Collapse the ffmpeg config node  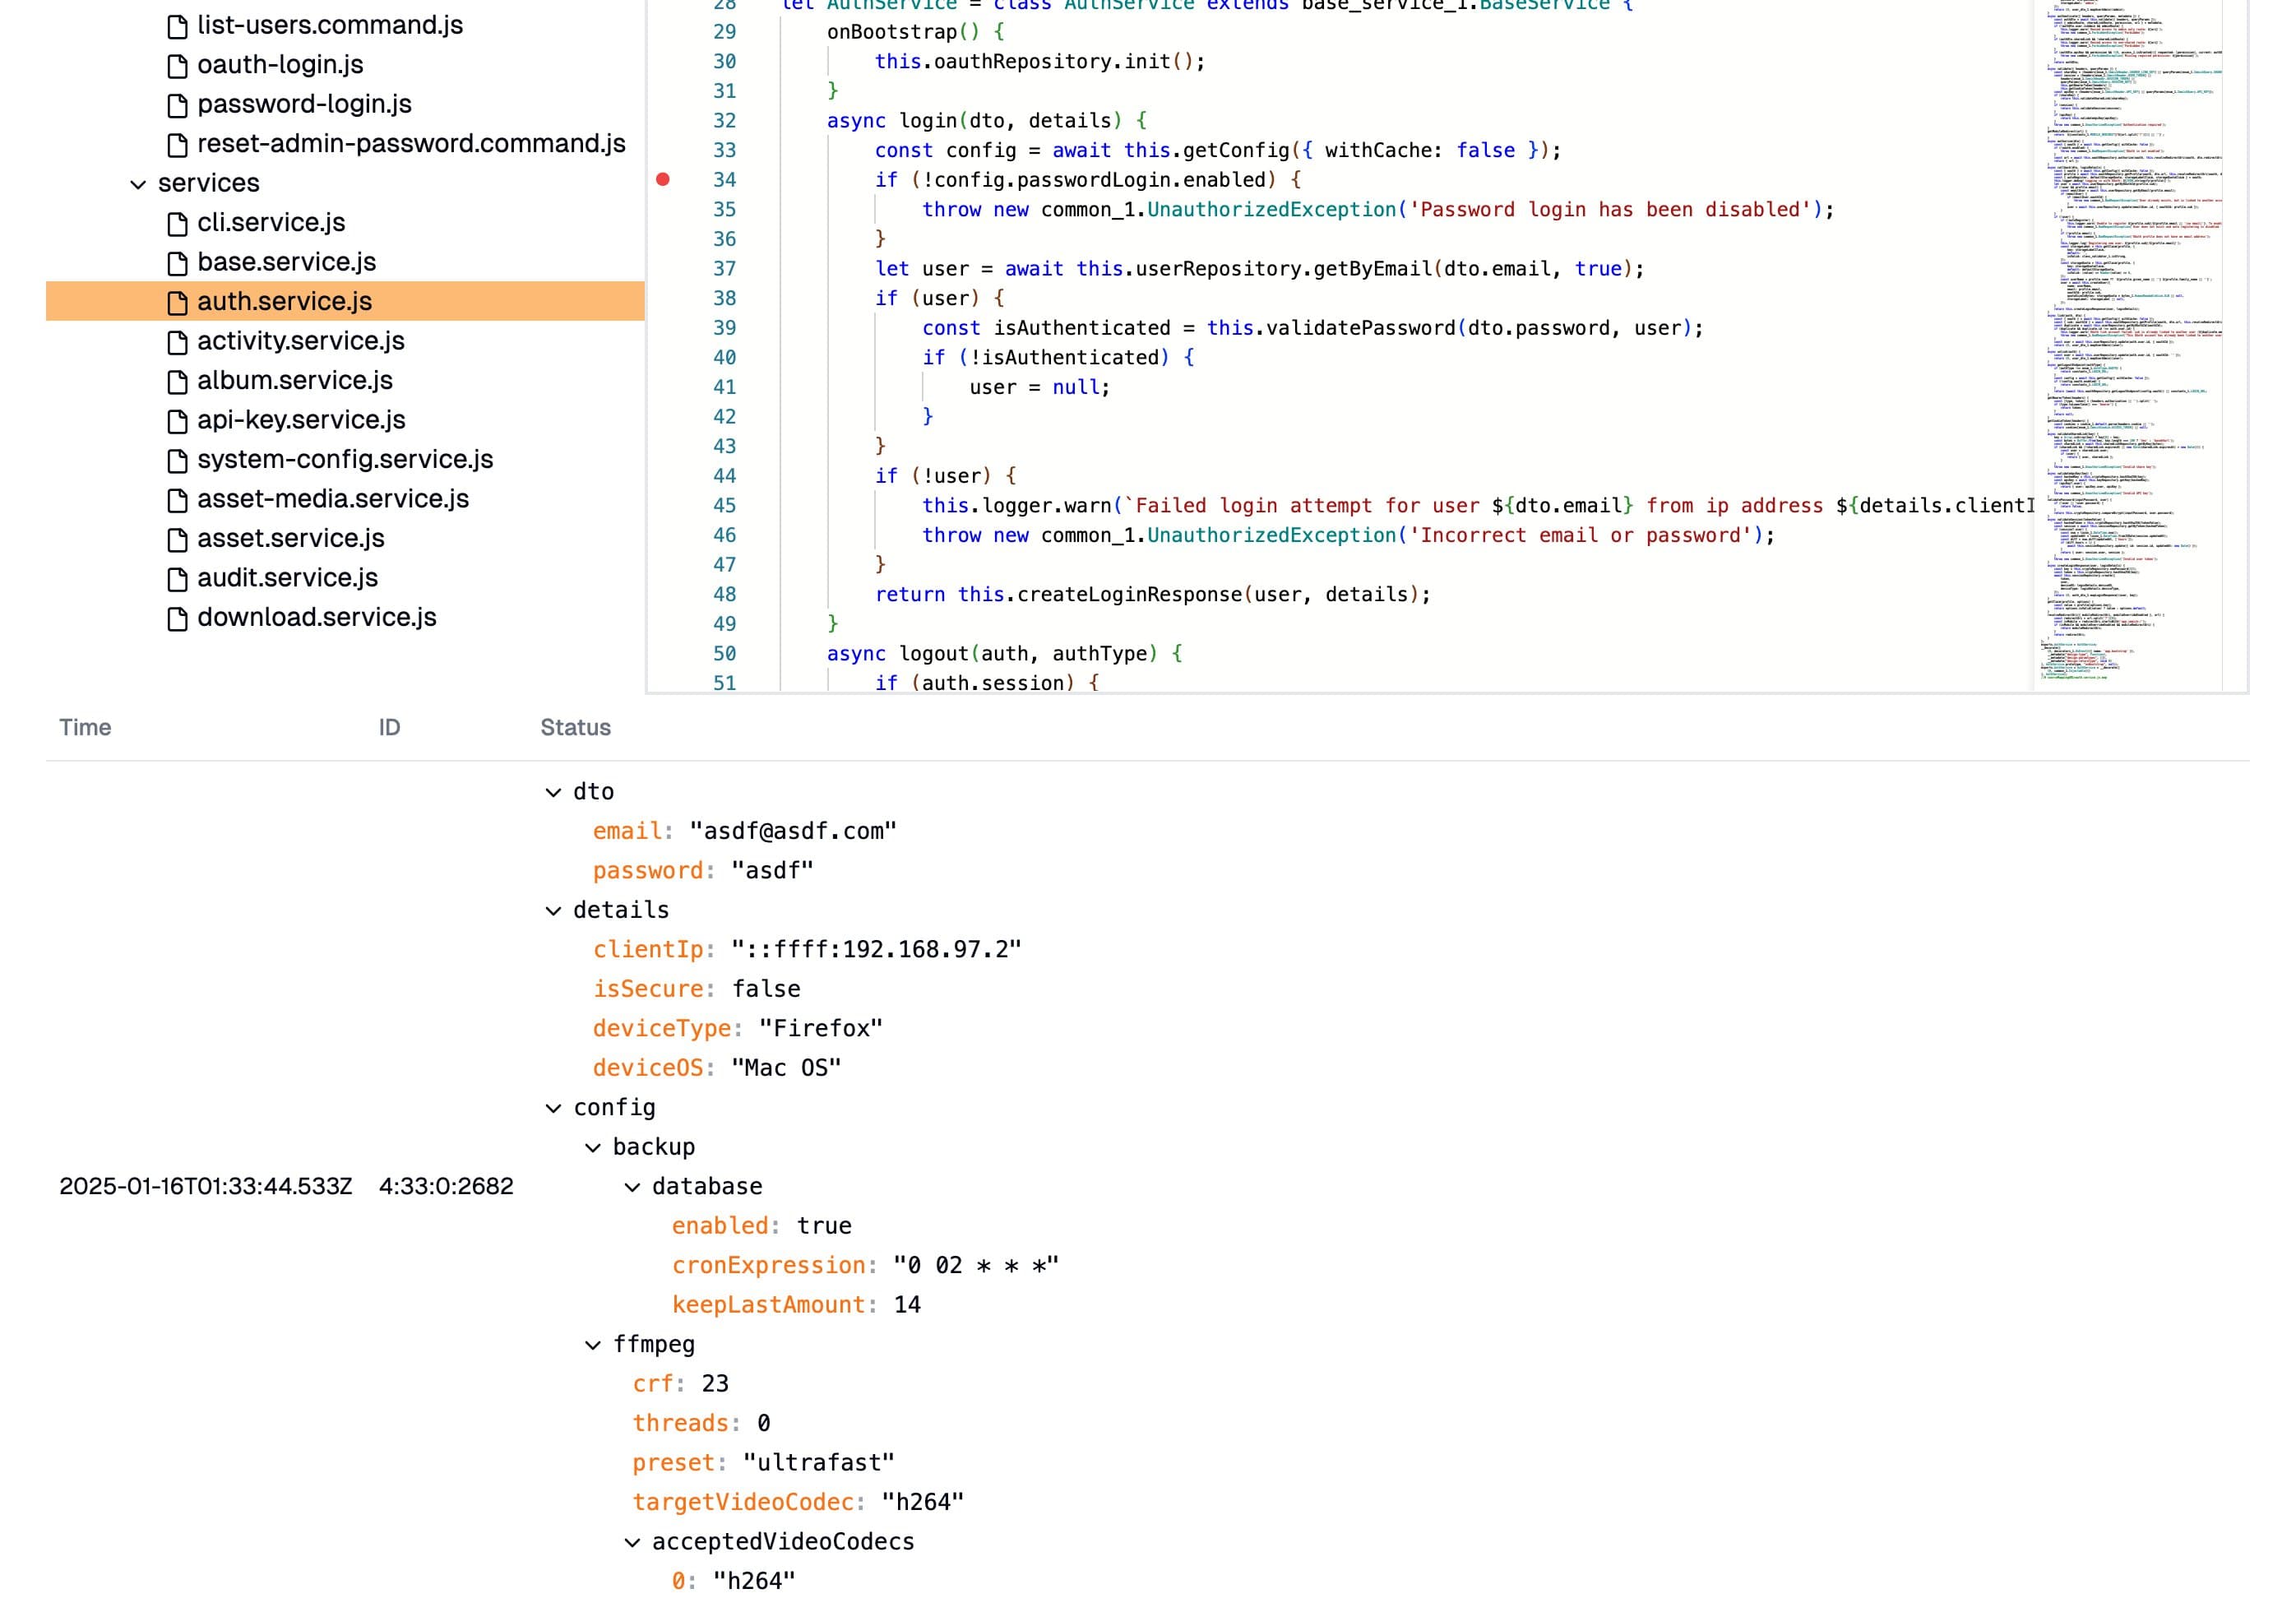tap(593, 1345)
